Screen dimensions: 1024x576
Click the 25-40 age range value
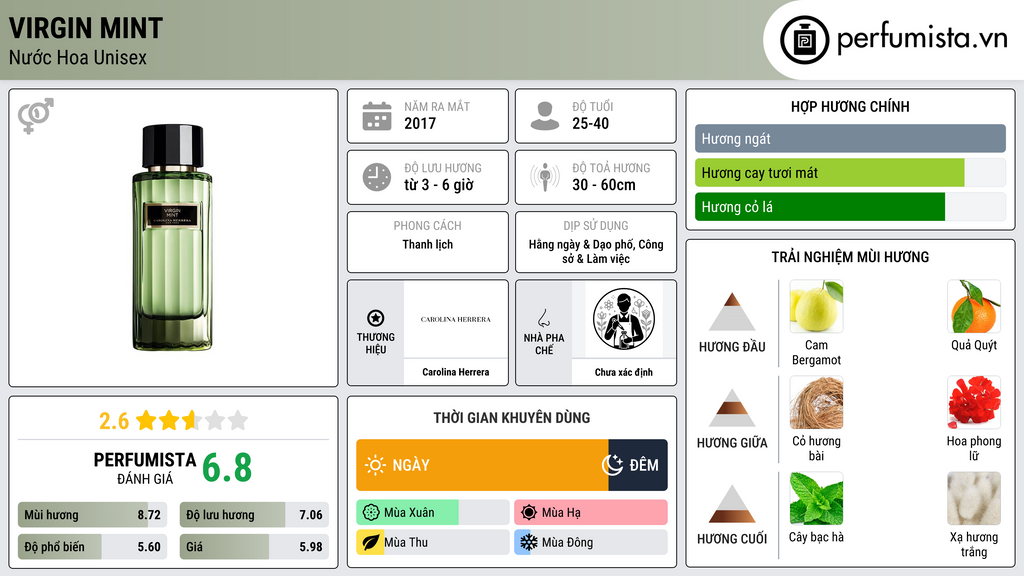pos(590,123)
